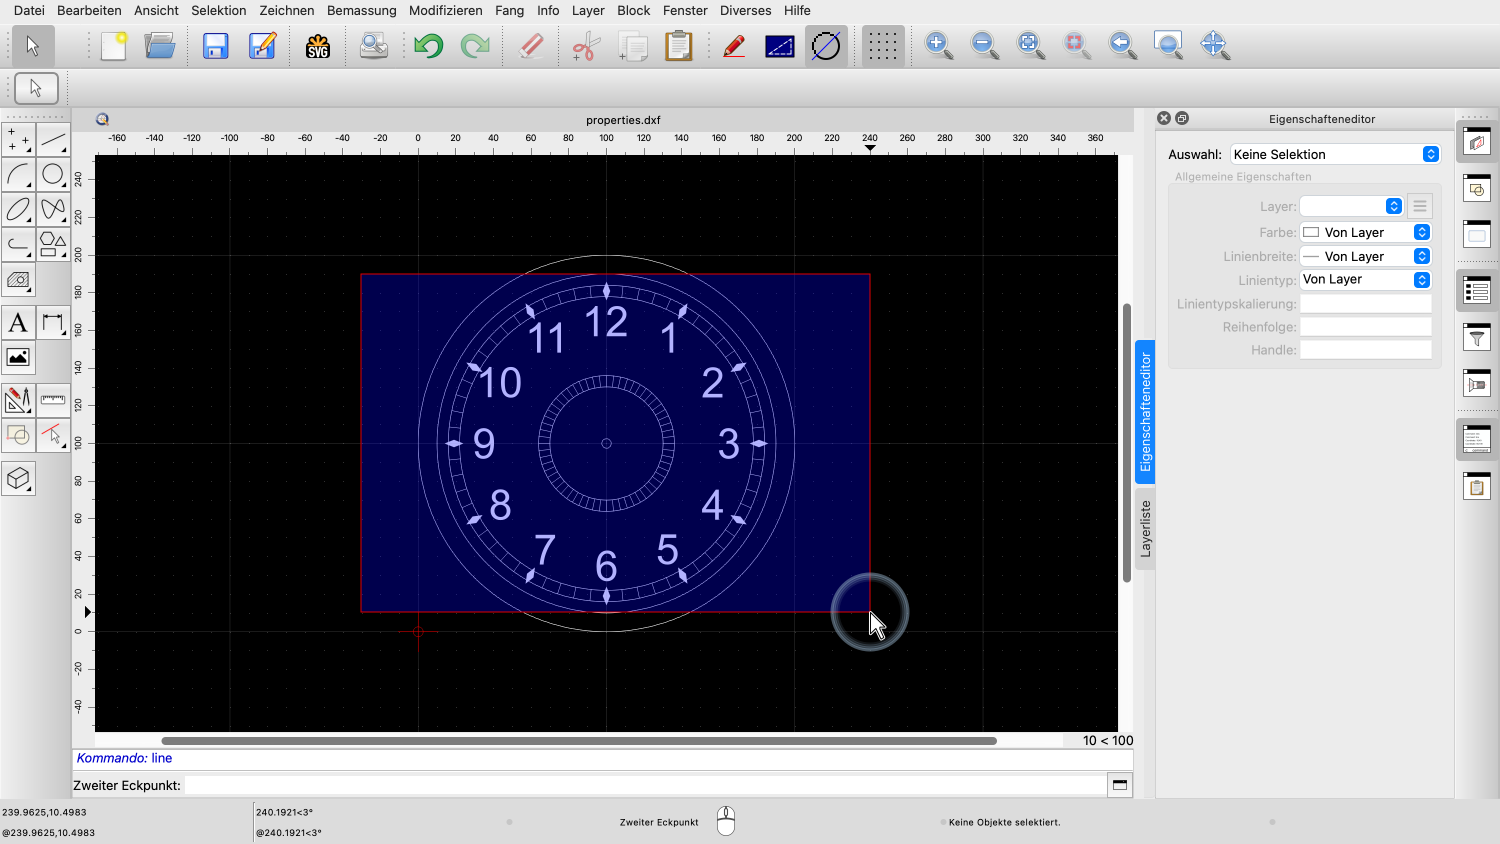Viewport: 1500px width, 844px height.
Task: Open the Hatch tool
Action: (18, 280)
